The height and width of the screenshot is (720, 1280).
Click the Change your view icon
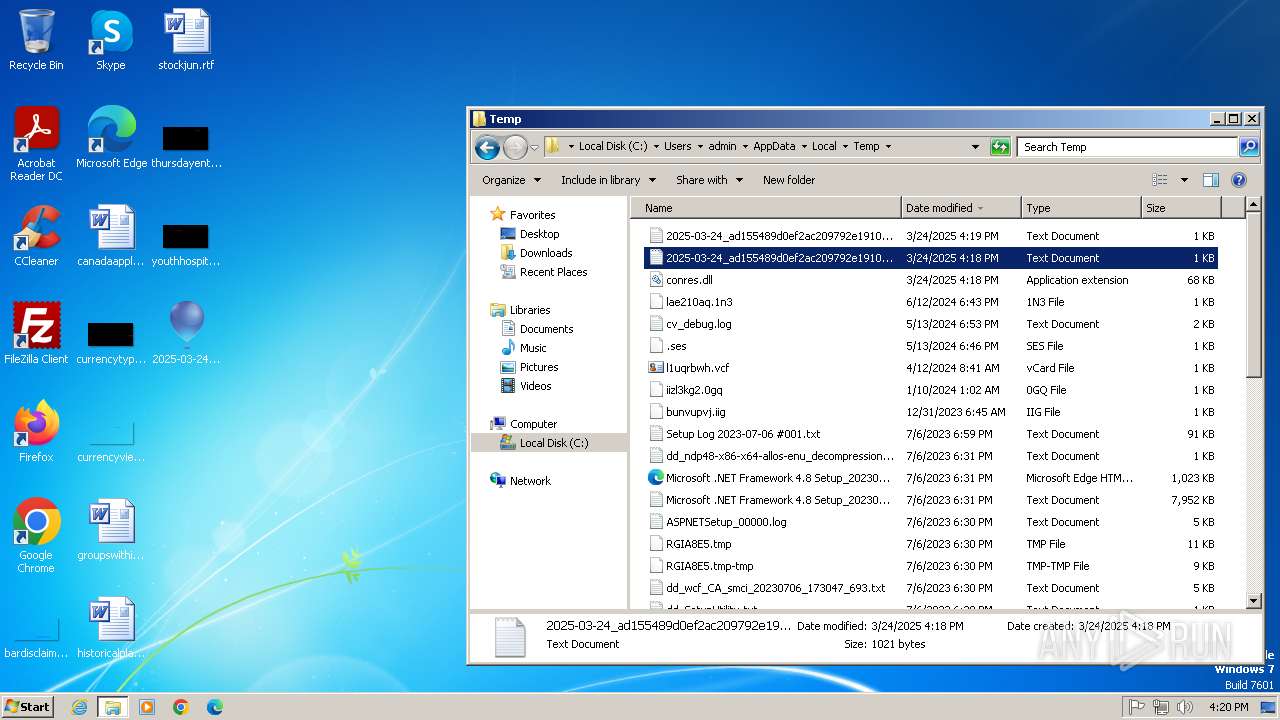(1160, 180)
